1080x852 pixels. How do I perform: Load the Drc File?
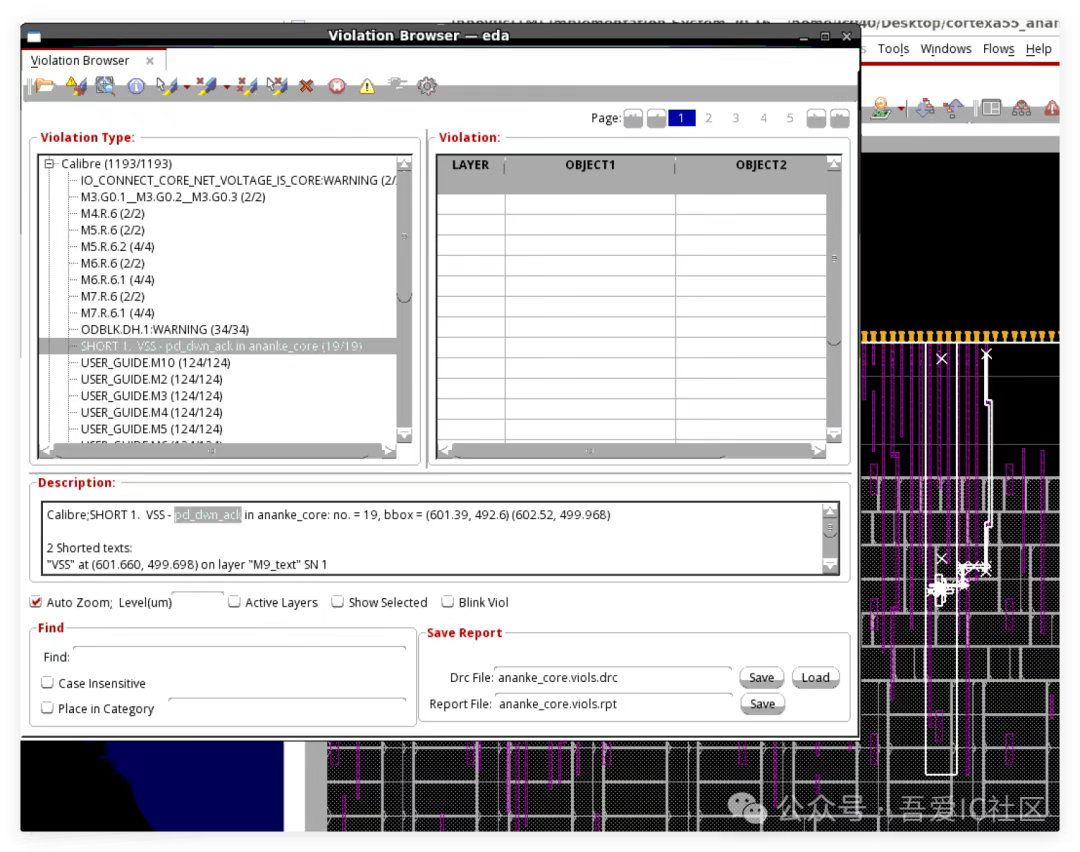pyautogui.click(x=816, y=678)
